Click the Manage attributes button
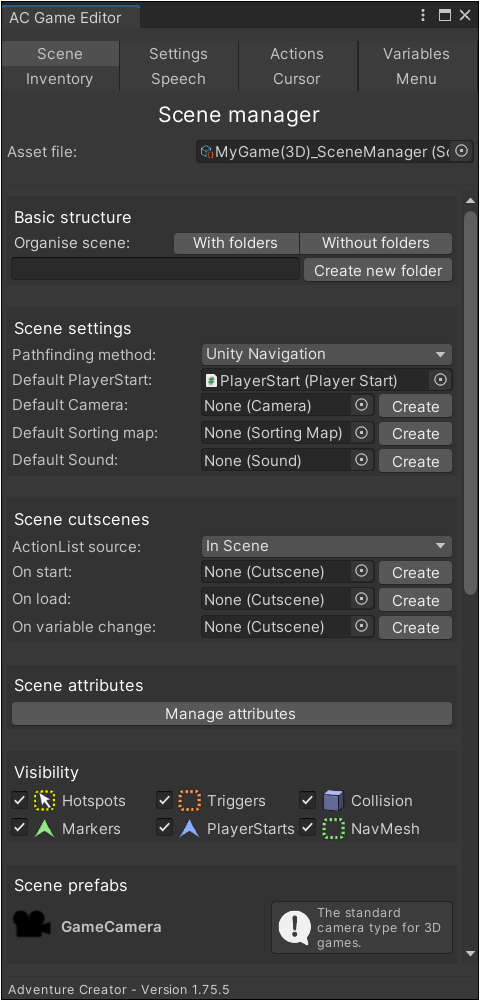Viewport: 480px width, 1001px height. tap(232, 713)
